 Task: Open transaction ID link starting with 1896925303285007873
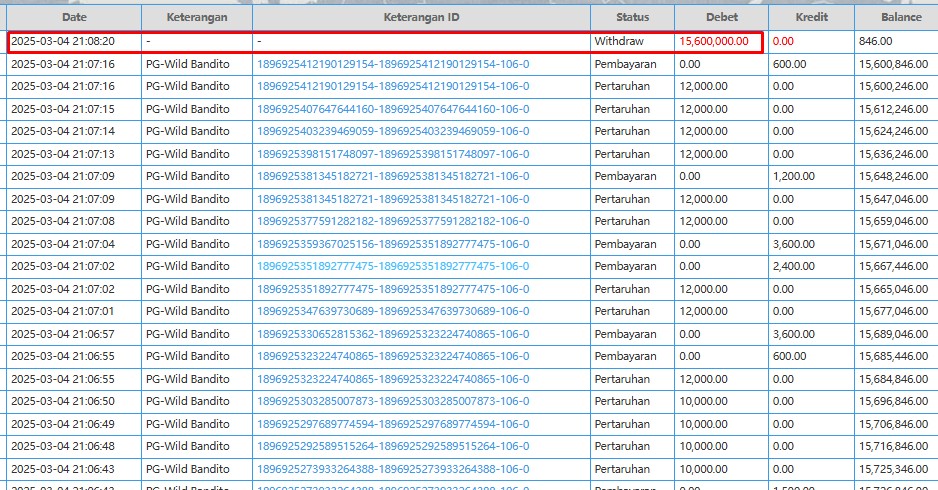393,401
